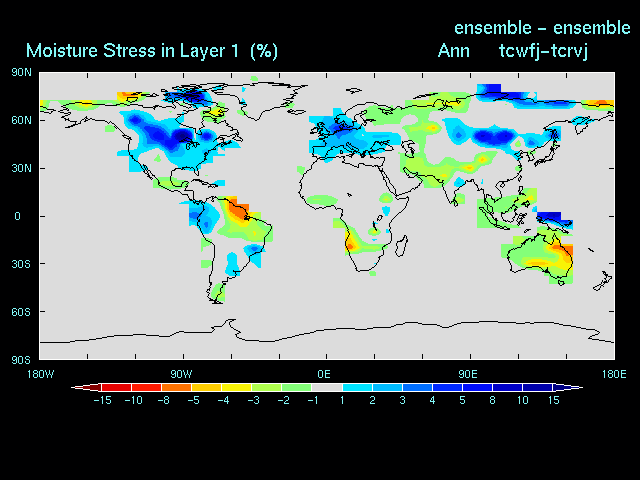Click the '-15' colorbar value
Image resolution: width=640 pixels, height=480 pixels.
coord(102,400)
